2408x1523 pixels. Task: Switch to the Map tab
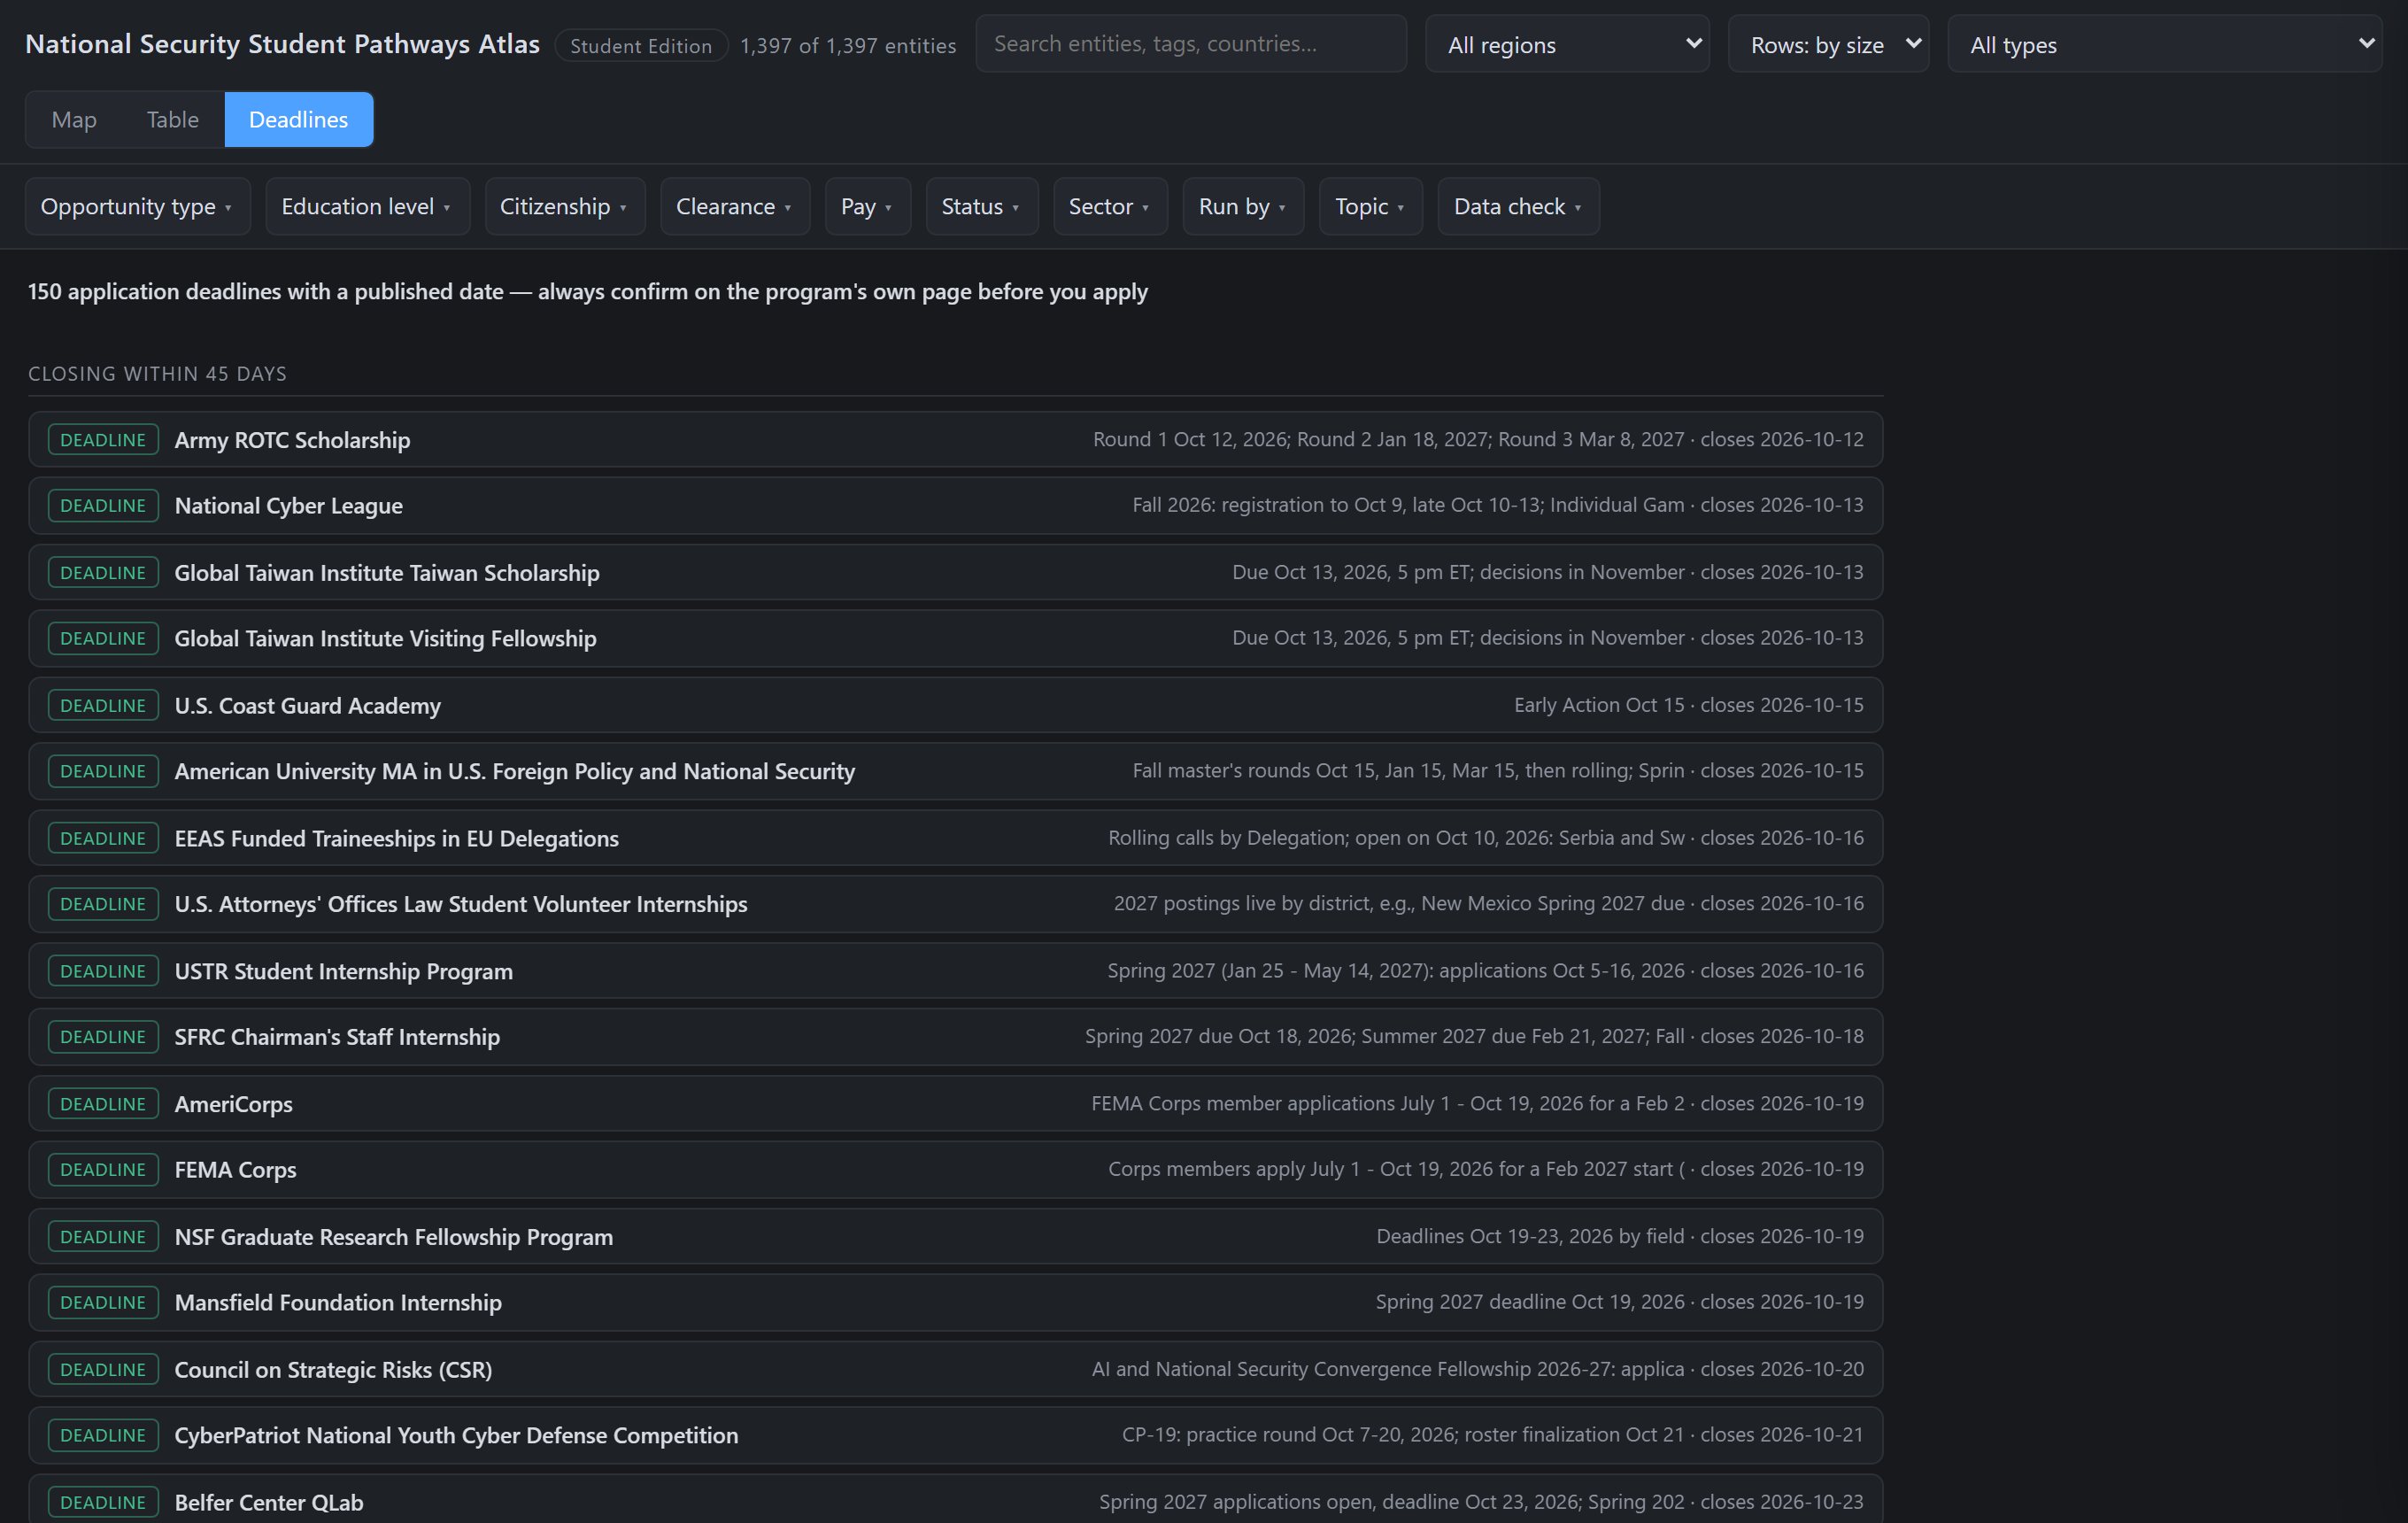click(74, 119)
